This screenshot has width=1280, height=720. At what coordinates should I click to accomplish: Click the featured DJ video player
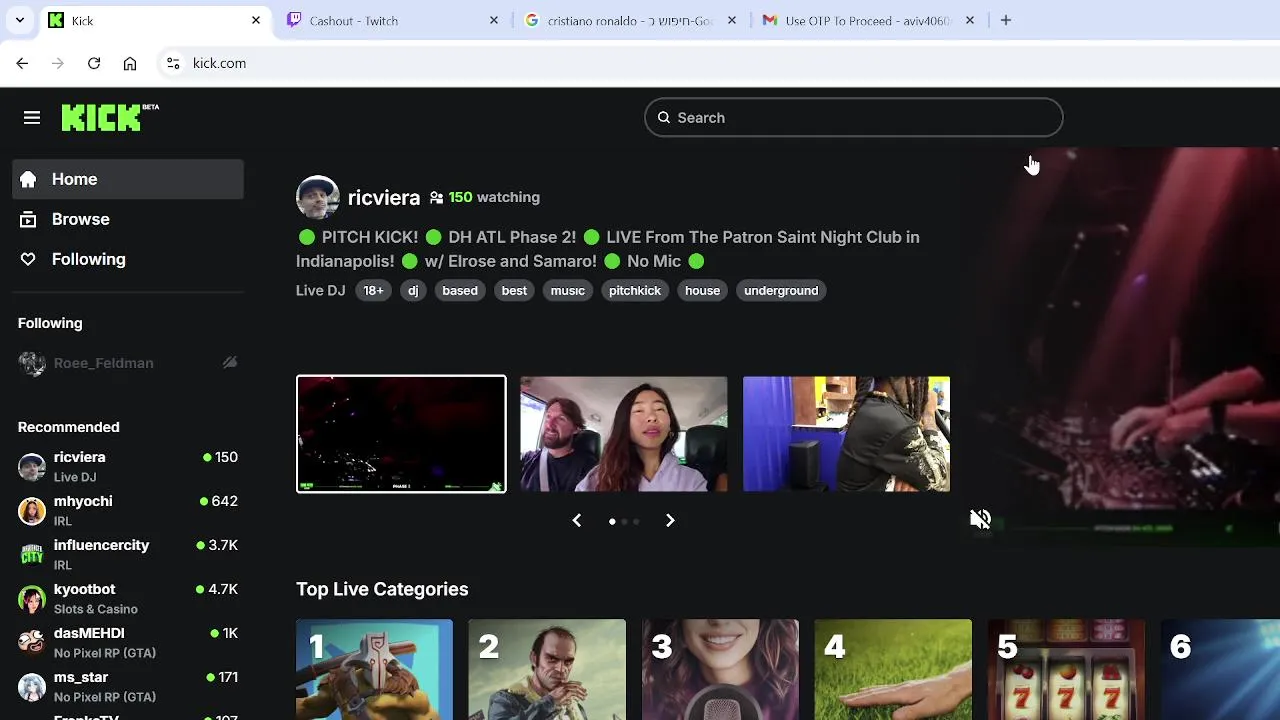pos(1120,347)
